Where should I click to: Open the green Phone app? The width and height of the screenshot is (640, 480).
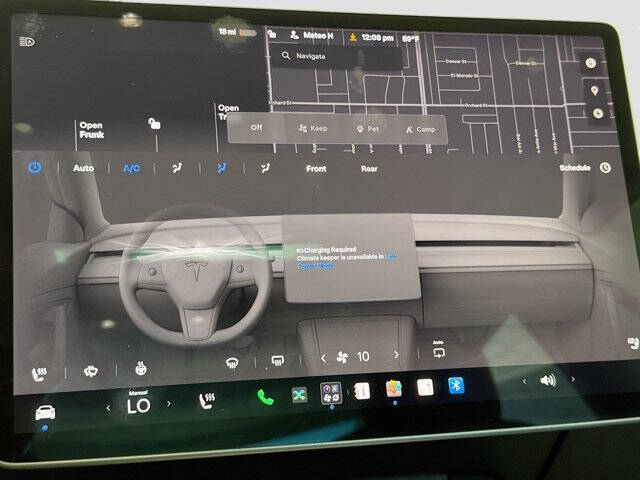click(266, 397)
